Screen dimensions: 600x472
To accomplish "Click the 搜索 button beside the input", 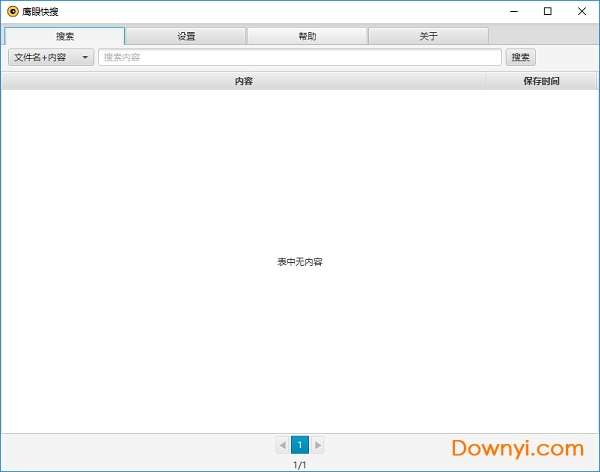I will tap(520, 57).
